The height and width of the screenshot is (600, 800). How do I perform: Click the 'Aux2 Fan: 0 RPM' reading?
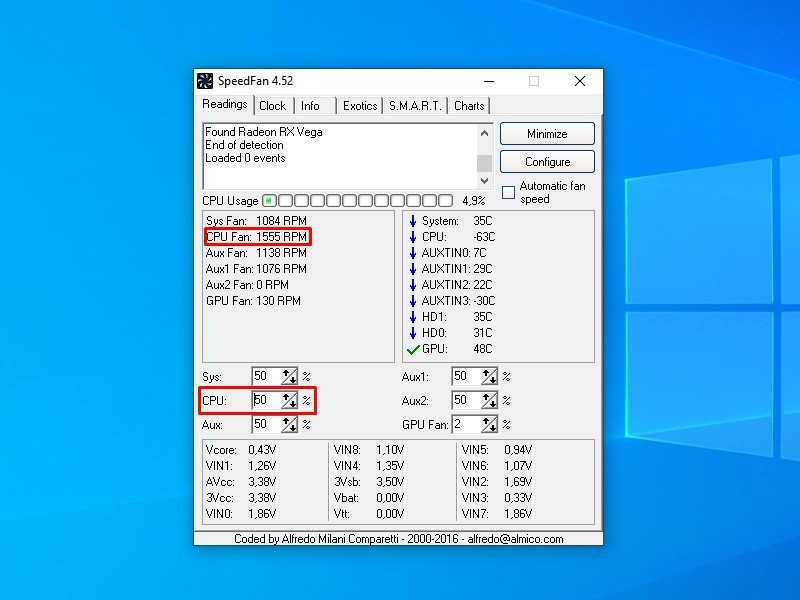247,285
